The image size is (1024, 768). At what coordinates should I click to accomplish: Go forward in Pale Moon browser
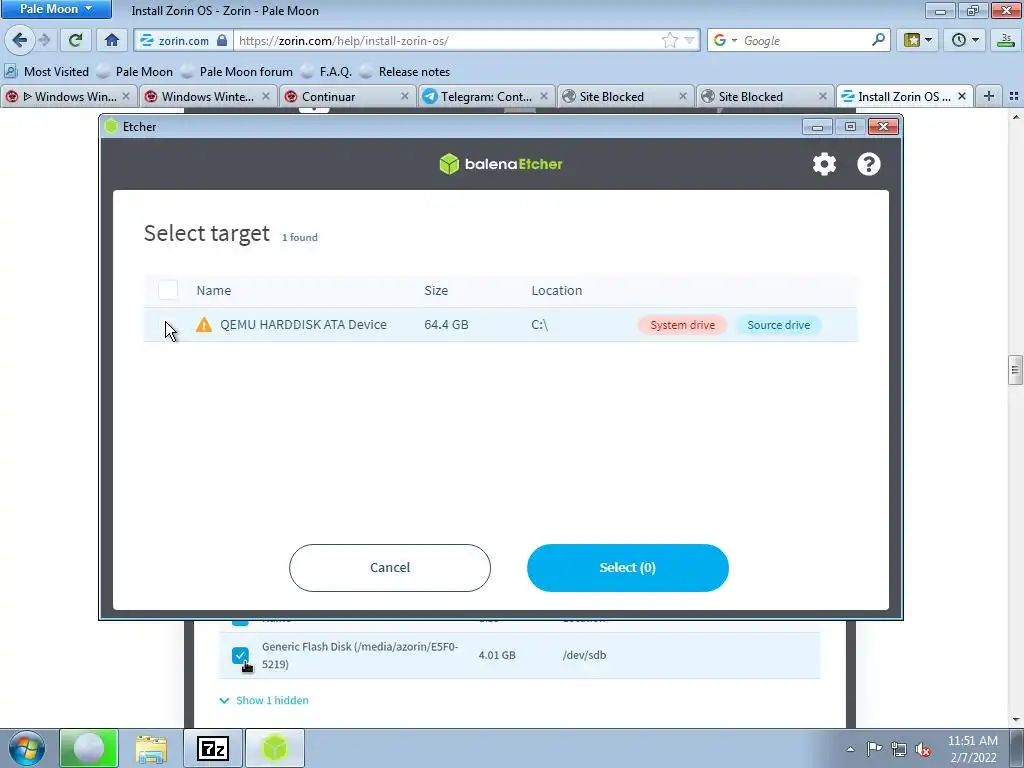click(44, 40)
